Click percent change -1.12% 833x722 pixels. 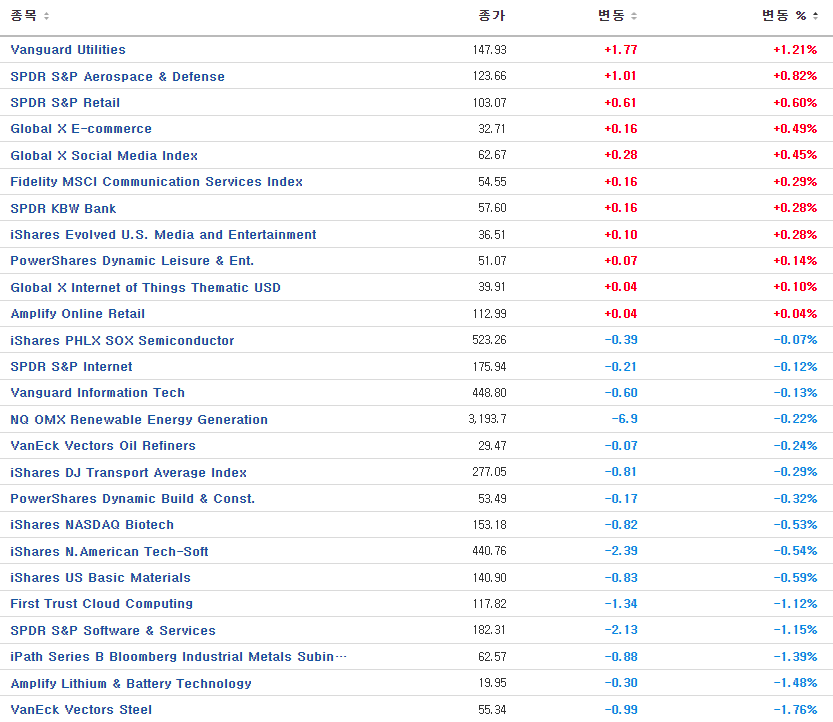pos(795,604)
